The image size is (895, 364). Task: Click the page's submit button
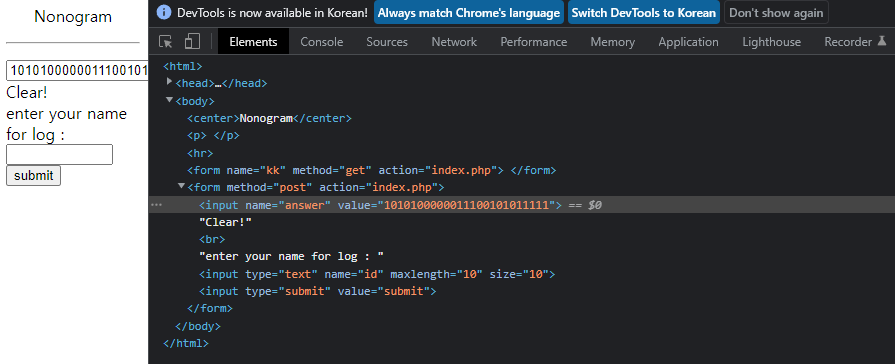pos(33,175)
